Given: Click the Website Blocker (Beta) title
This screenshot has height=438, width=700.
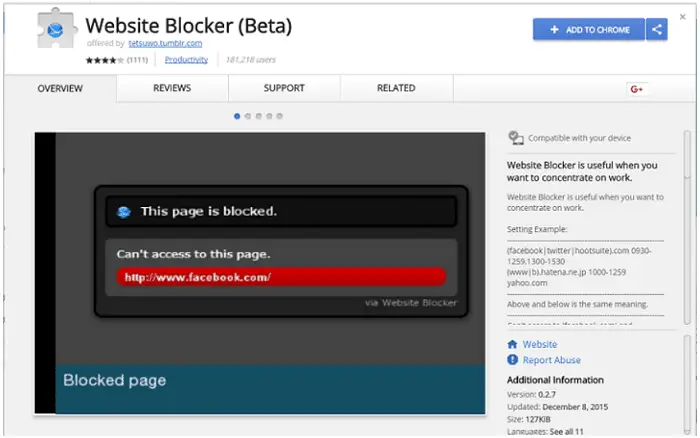Looking at the screenshot, I should (x=189, y=26).
